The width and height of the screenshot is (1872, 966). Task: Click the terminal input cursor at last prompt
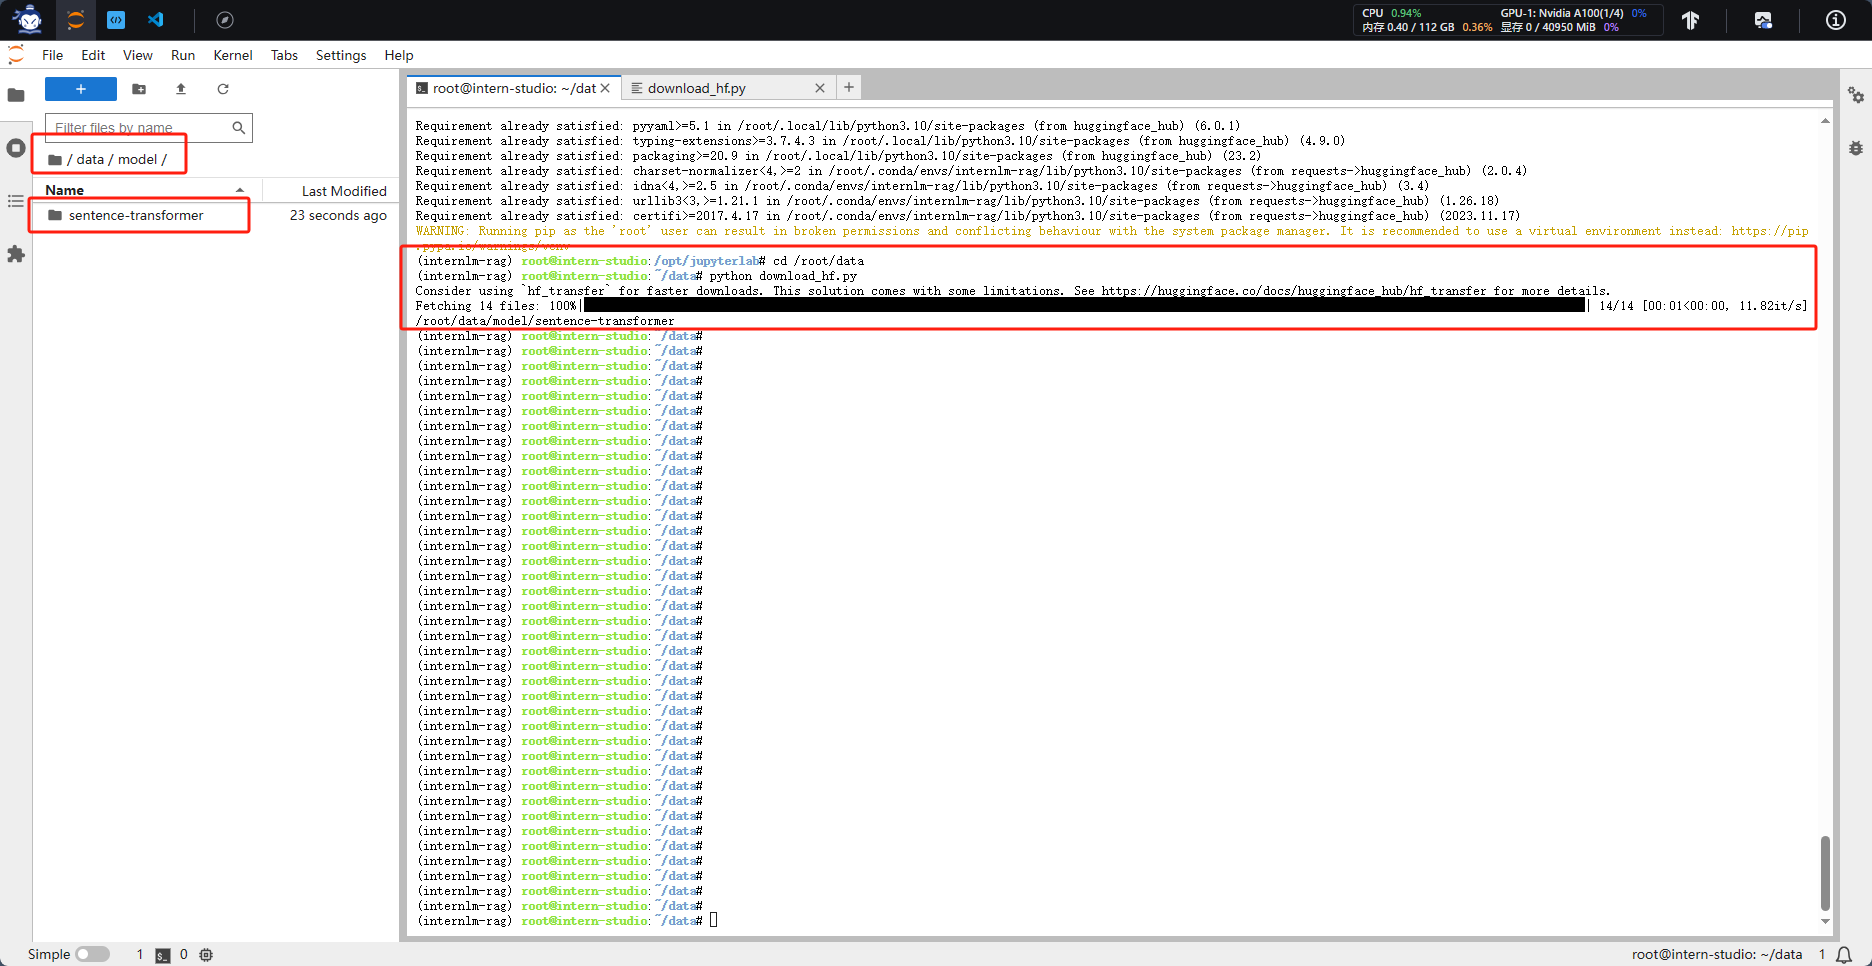point(714,920)
